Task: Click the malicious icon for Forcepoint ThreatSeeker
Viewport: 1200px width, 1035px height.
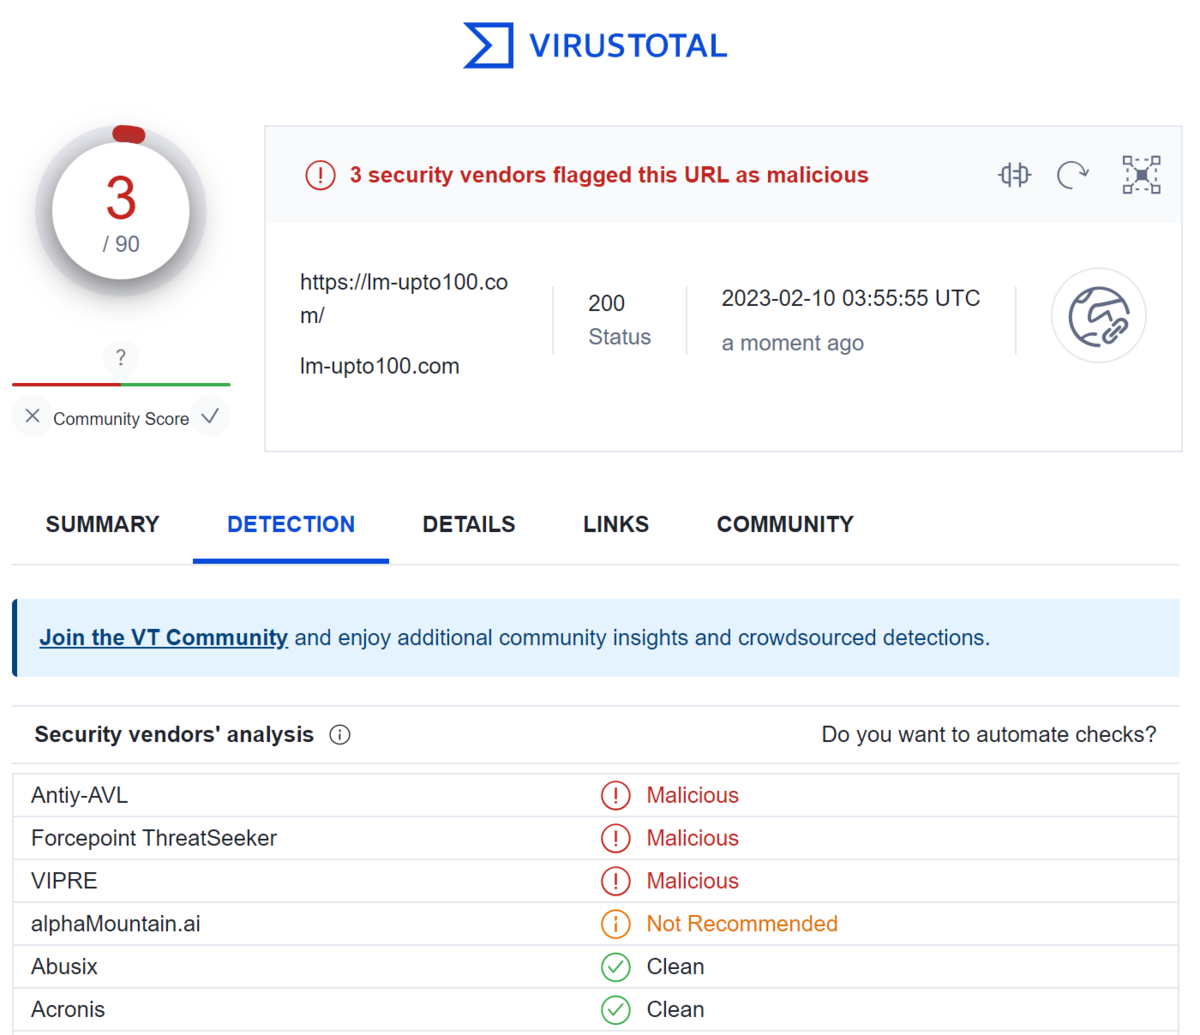Action: pos(615,838)
